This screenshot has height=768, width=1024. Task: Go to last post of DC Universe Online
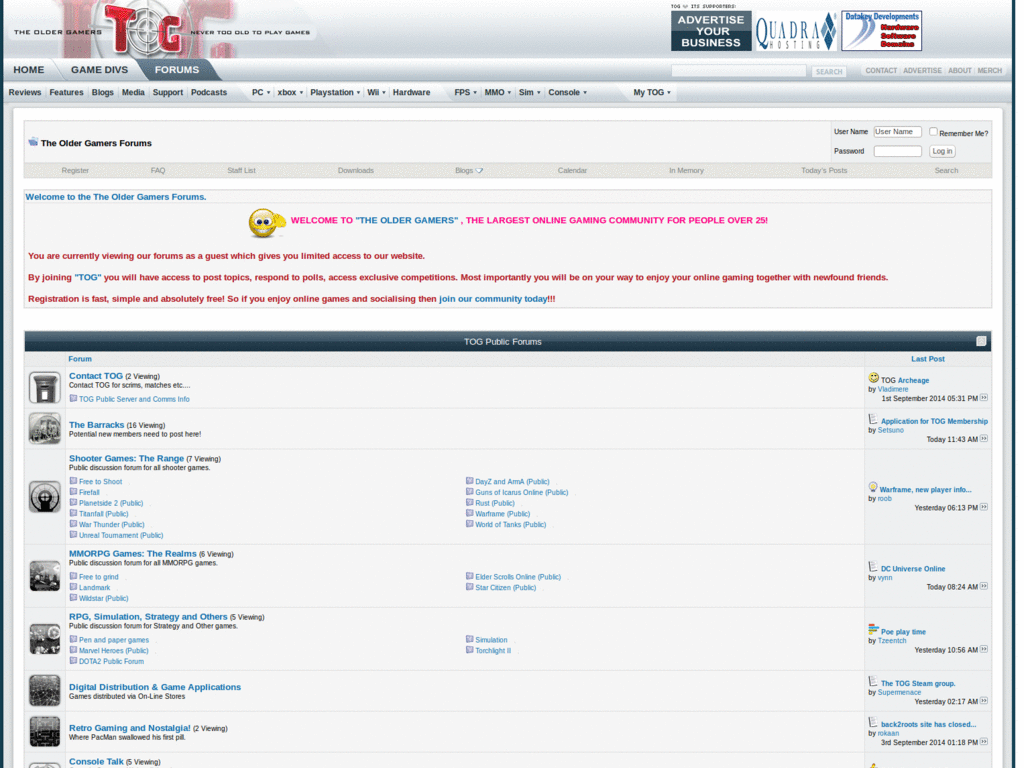984,586
